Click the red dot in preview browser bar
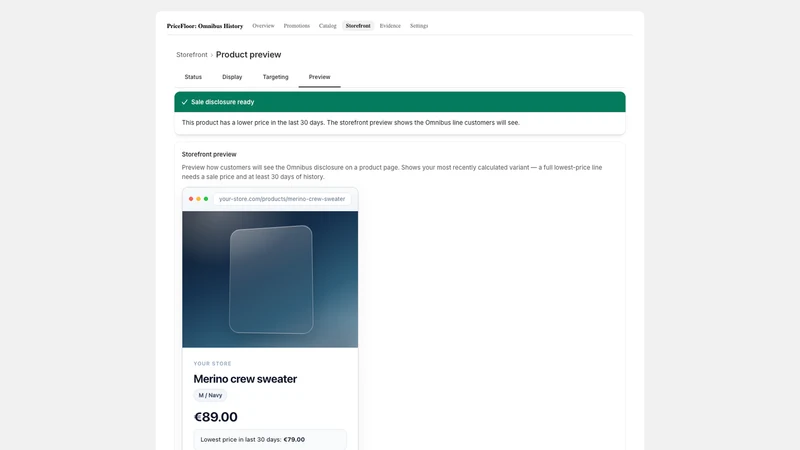800x450 pixels. click(191, 199)
